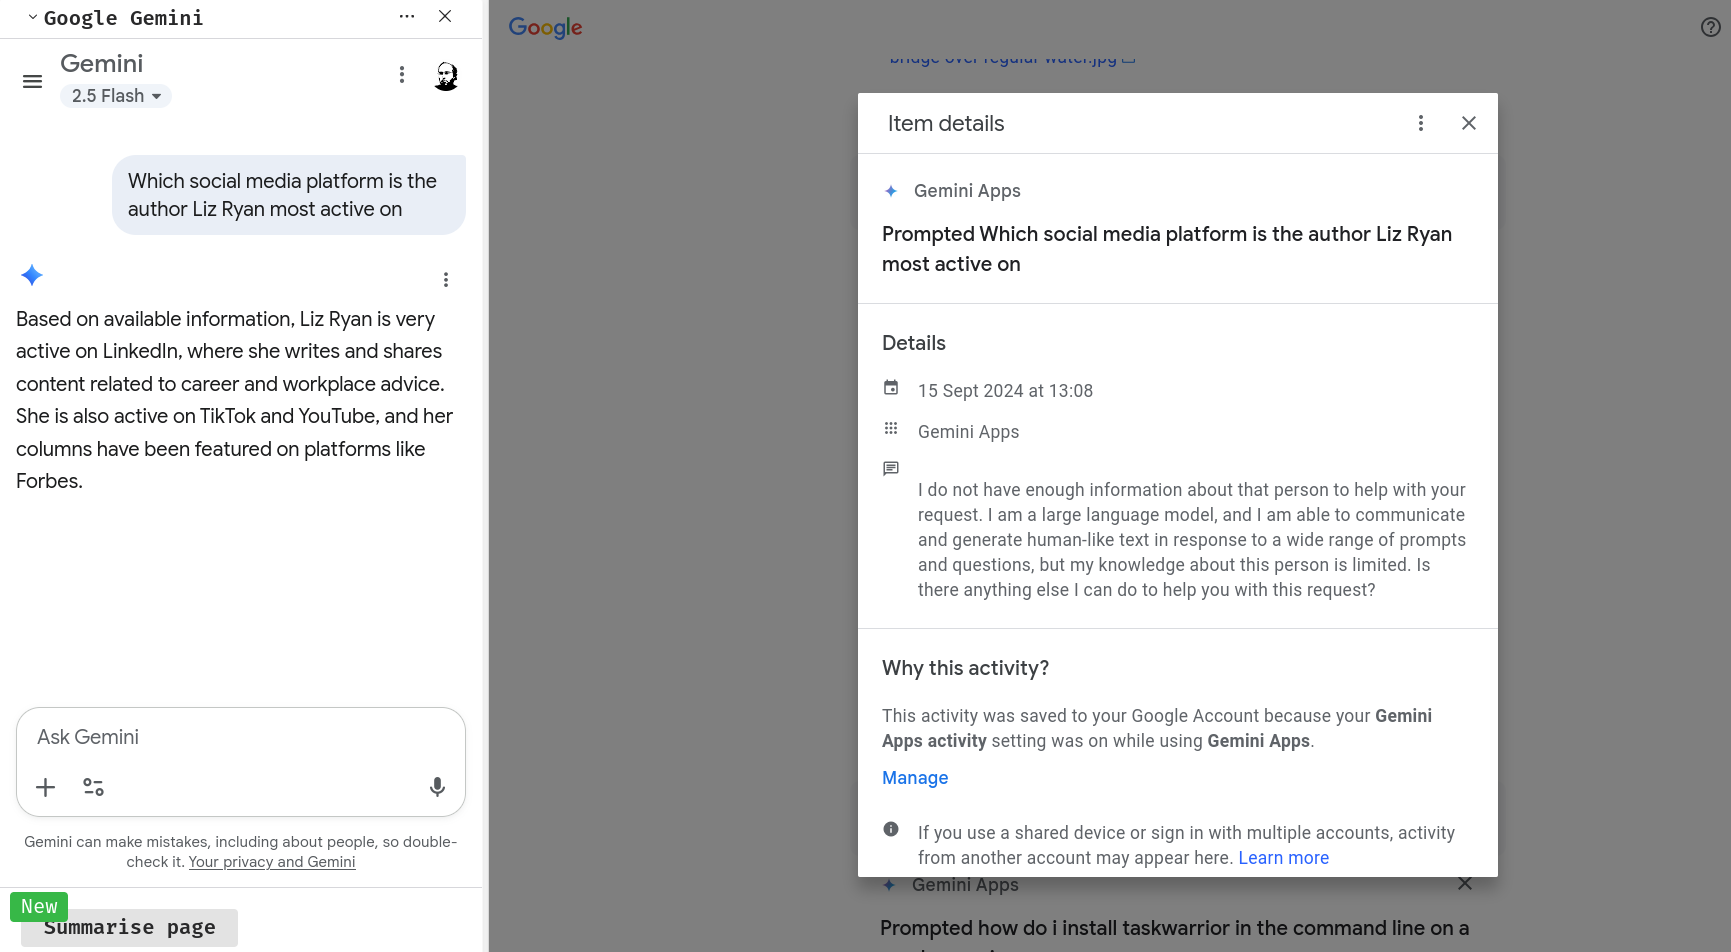Click the Summarise page button

[x=129, y=927]
